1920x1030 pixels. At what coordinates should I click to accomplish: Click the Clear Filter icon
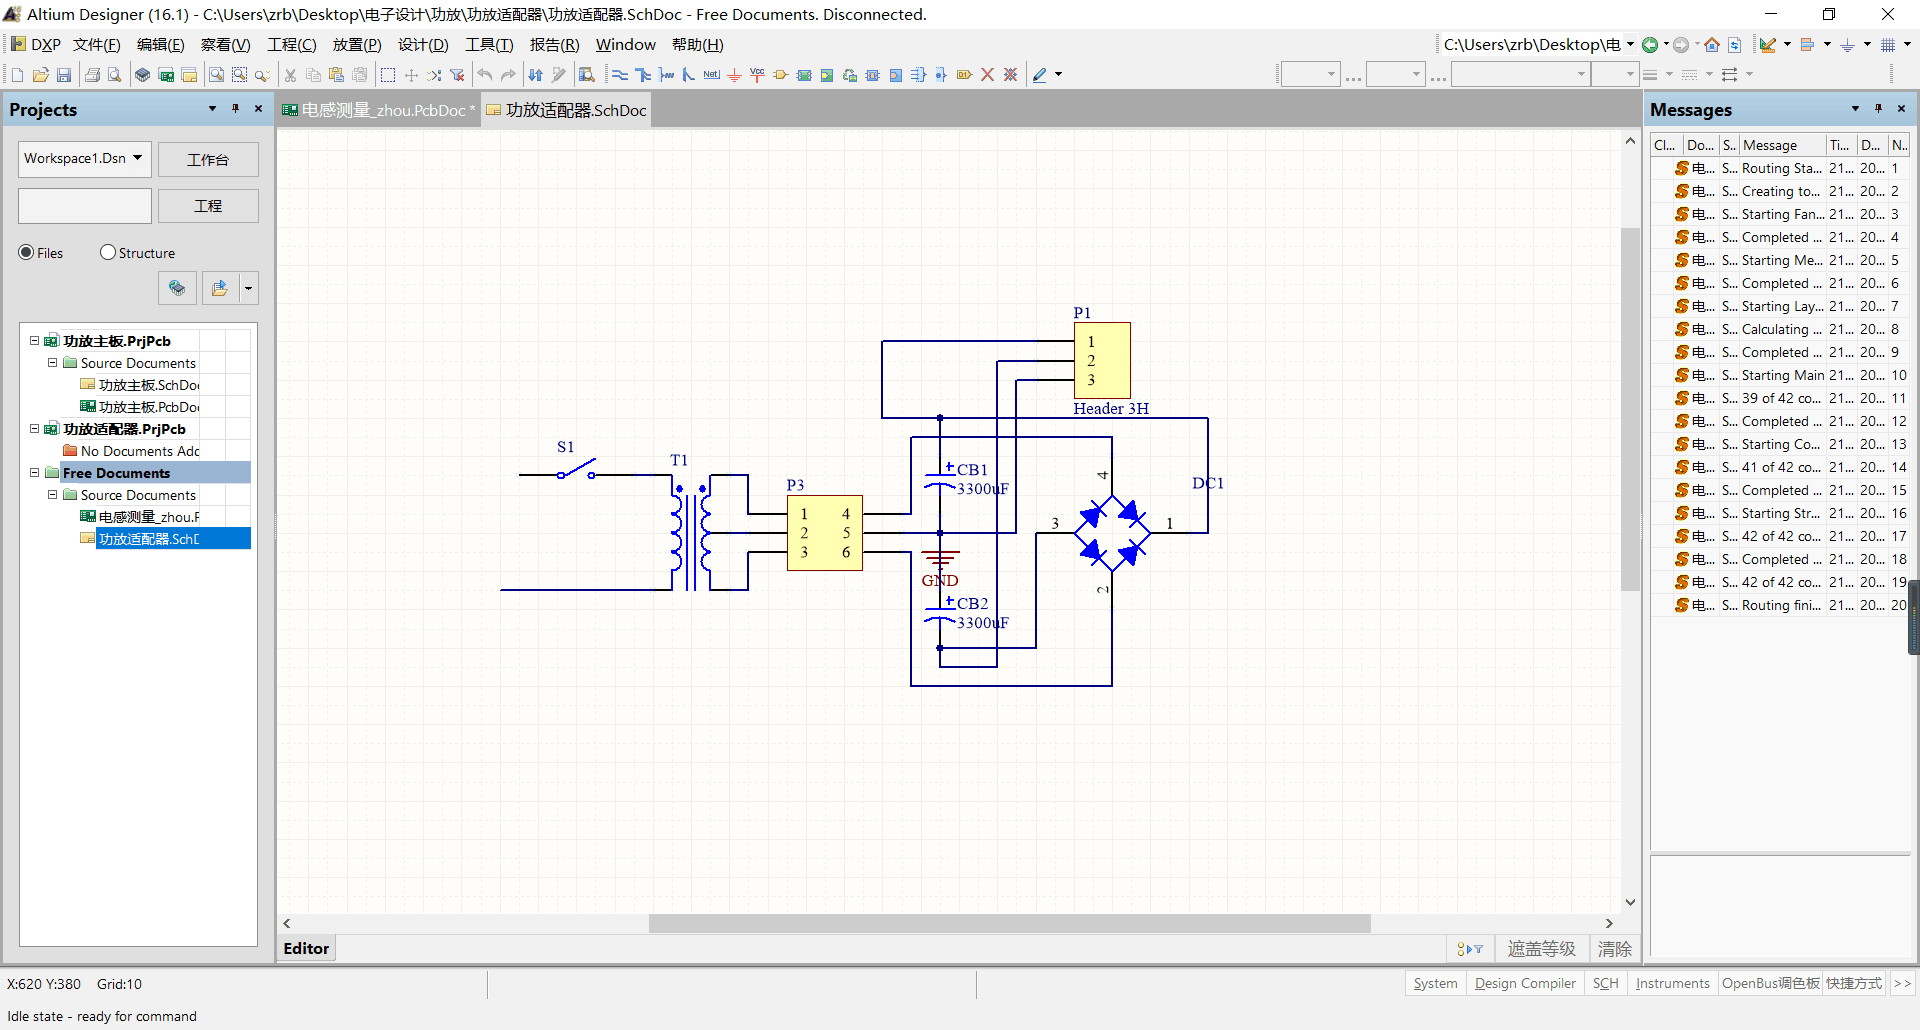tap(458, 75)
